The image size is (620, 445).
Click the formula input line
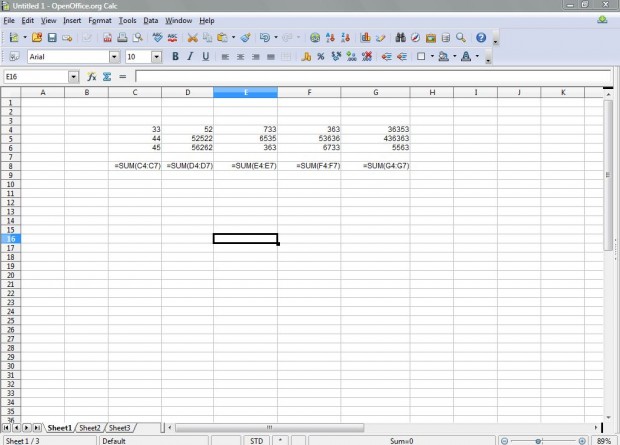coord(370,77)
